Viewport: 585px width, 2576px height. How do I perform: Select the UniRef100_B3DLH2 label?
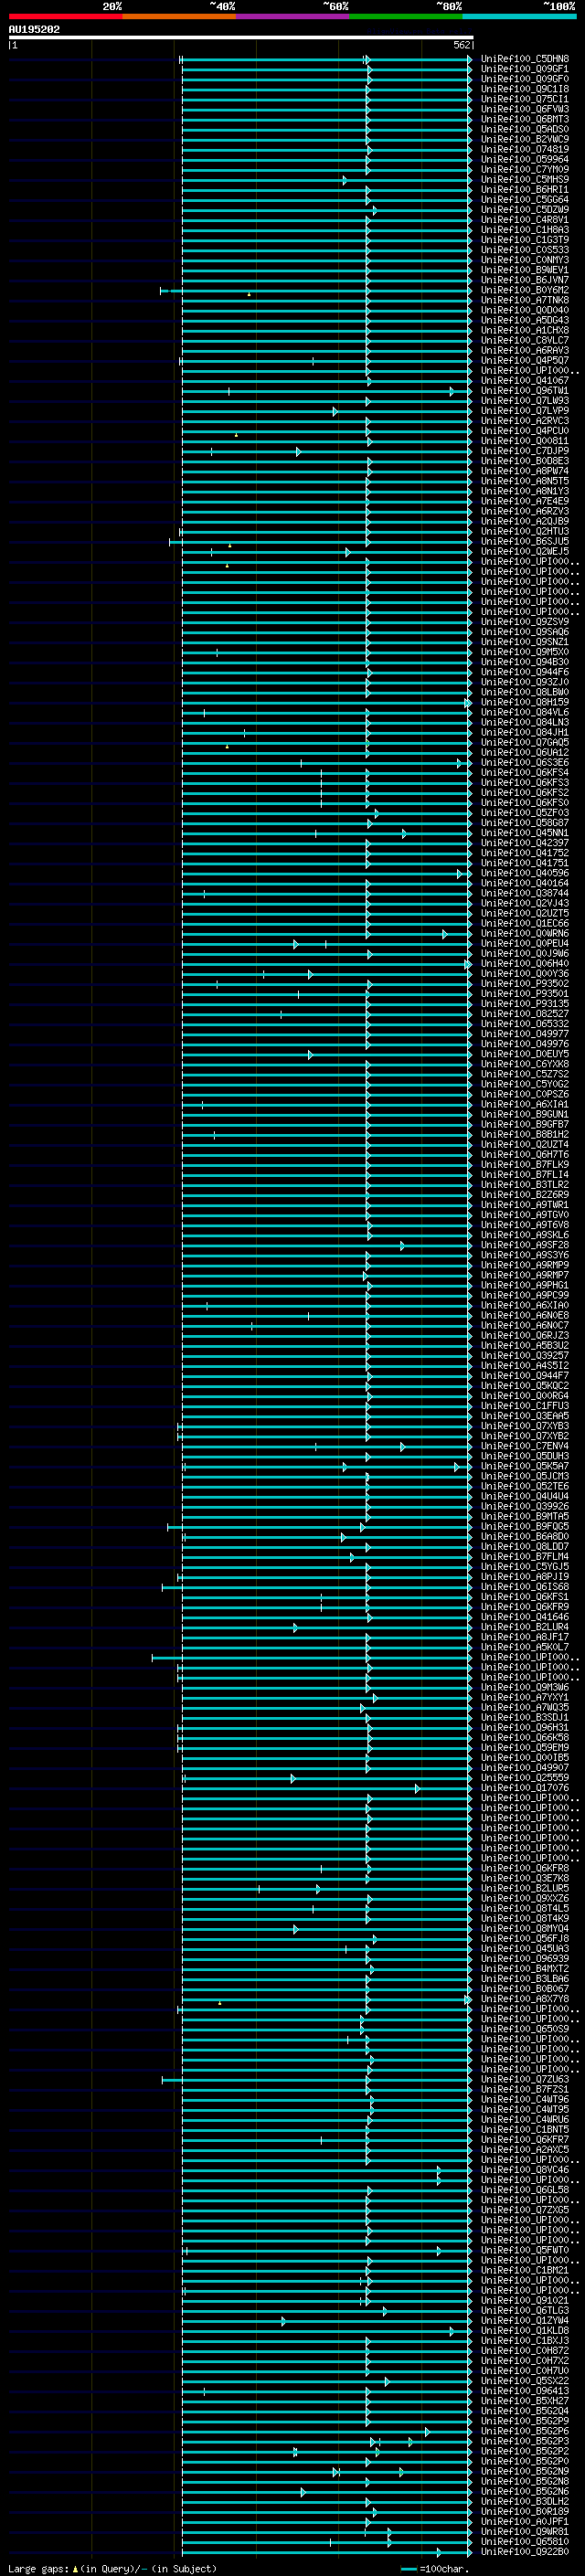pyautogui.click(x=525, y=2501)
